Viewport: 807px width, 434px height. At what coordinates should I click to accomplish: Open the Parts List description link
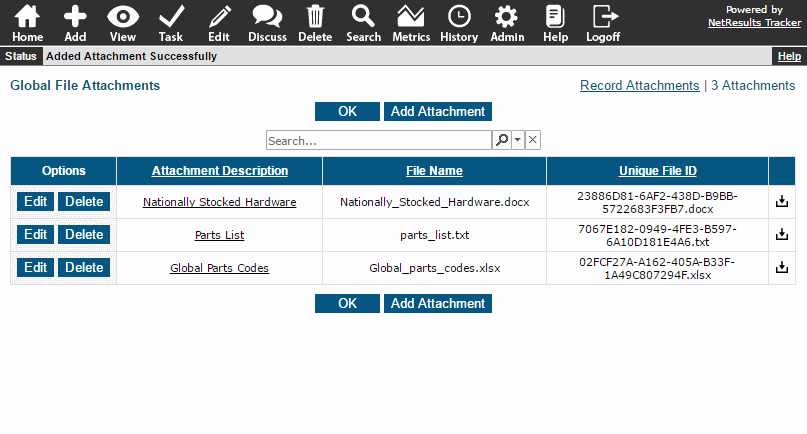[x=220, y=235]
